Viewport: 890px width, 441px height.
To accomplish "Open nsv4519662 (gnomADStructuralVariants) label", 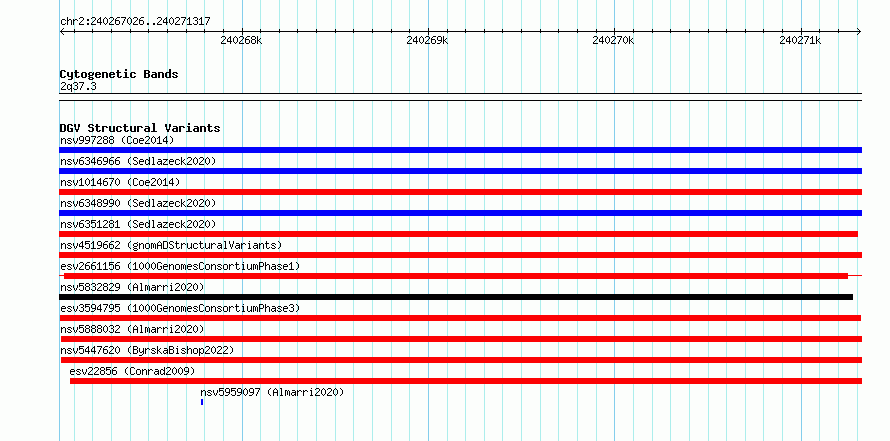I will tap(171, 245).
